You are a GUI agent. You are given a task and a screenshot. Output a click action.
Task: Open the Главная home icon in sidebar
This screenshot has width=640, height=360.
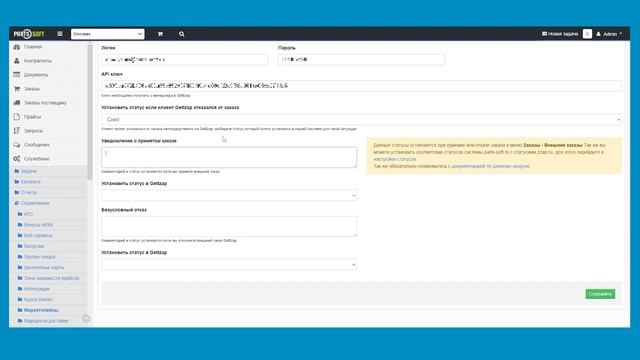pyautogui.click(x=17, y=47)
